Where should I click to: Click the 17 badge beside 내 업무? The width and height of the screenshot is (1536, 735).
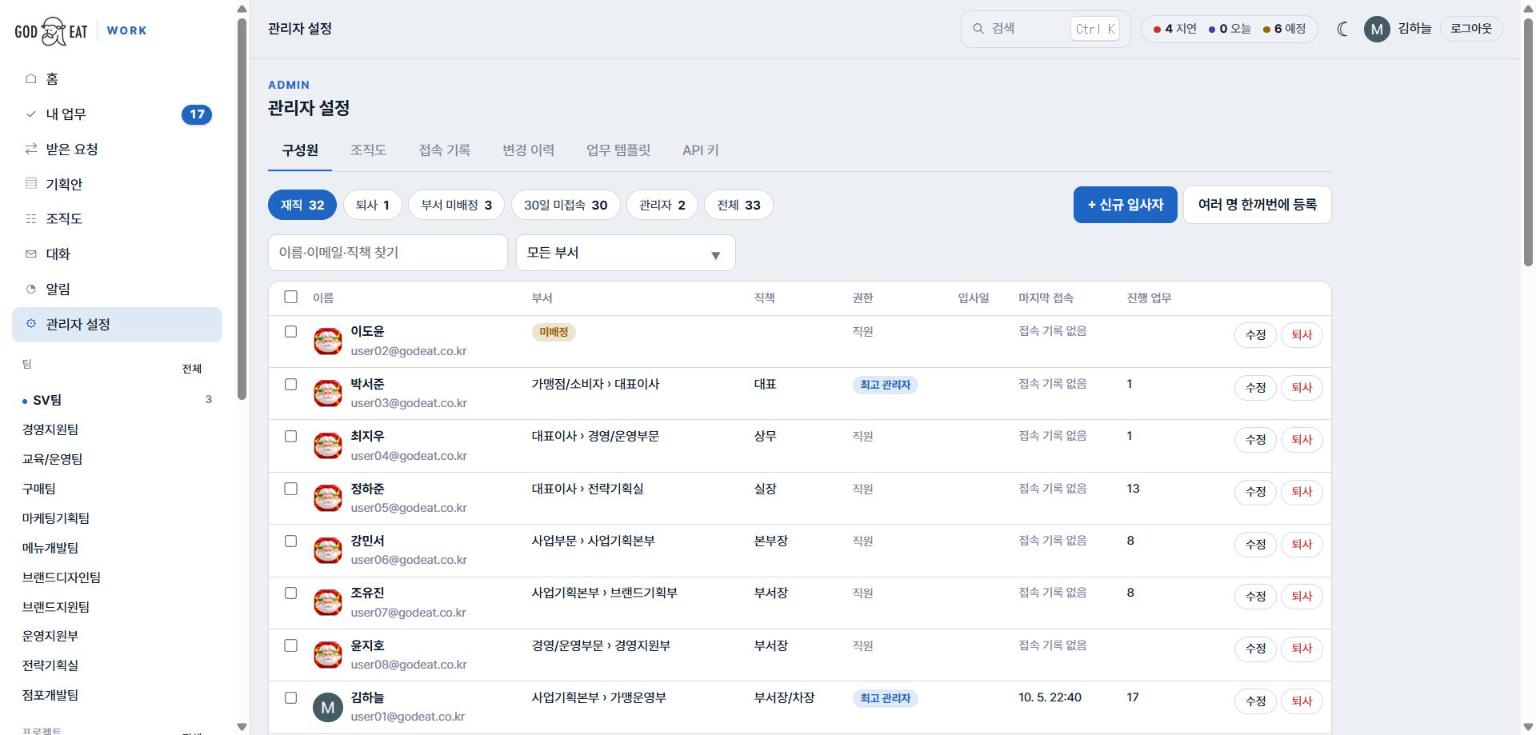point(197,114)
